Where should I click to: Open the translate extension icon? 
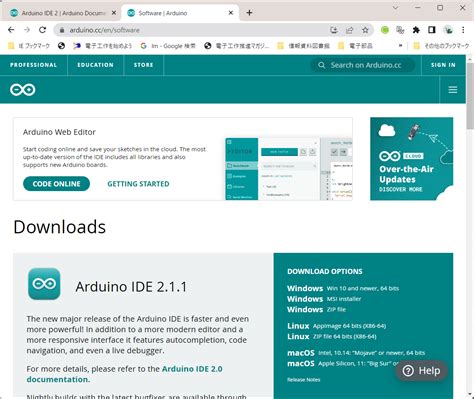400,30
